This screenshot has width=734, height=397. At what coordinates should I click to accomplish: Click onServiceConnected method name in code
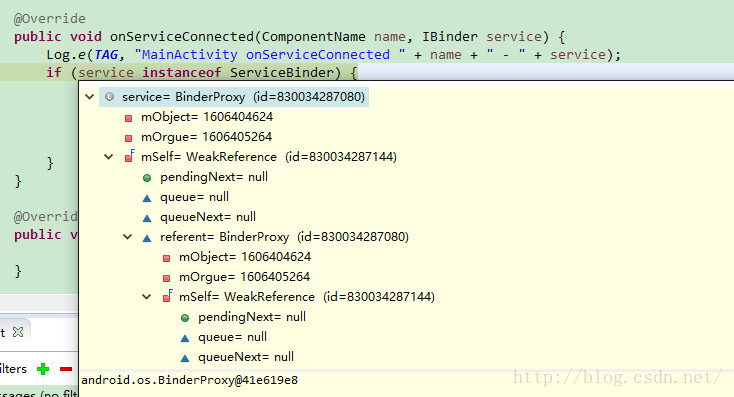(x=182, y=37)
